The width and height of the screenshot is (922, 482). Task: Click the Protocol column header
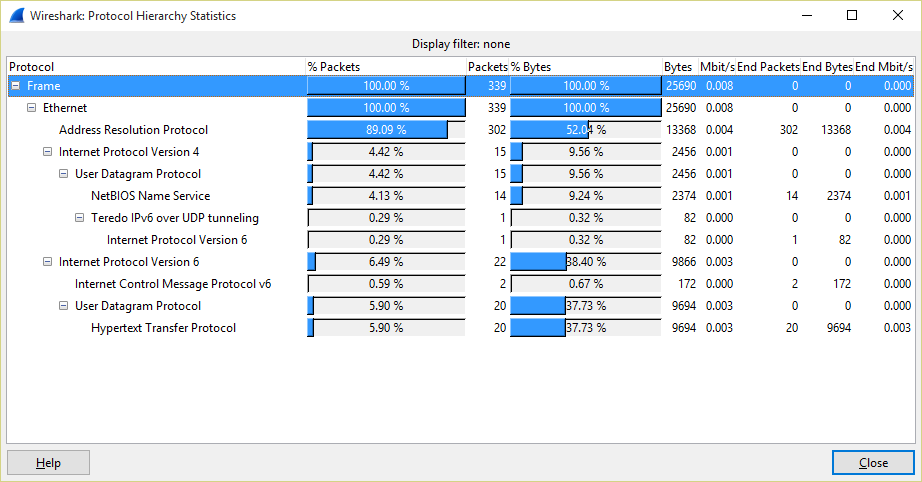tap(32, 66)
